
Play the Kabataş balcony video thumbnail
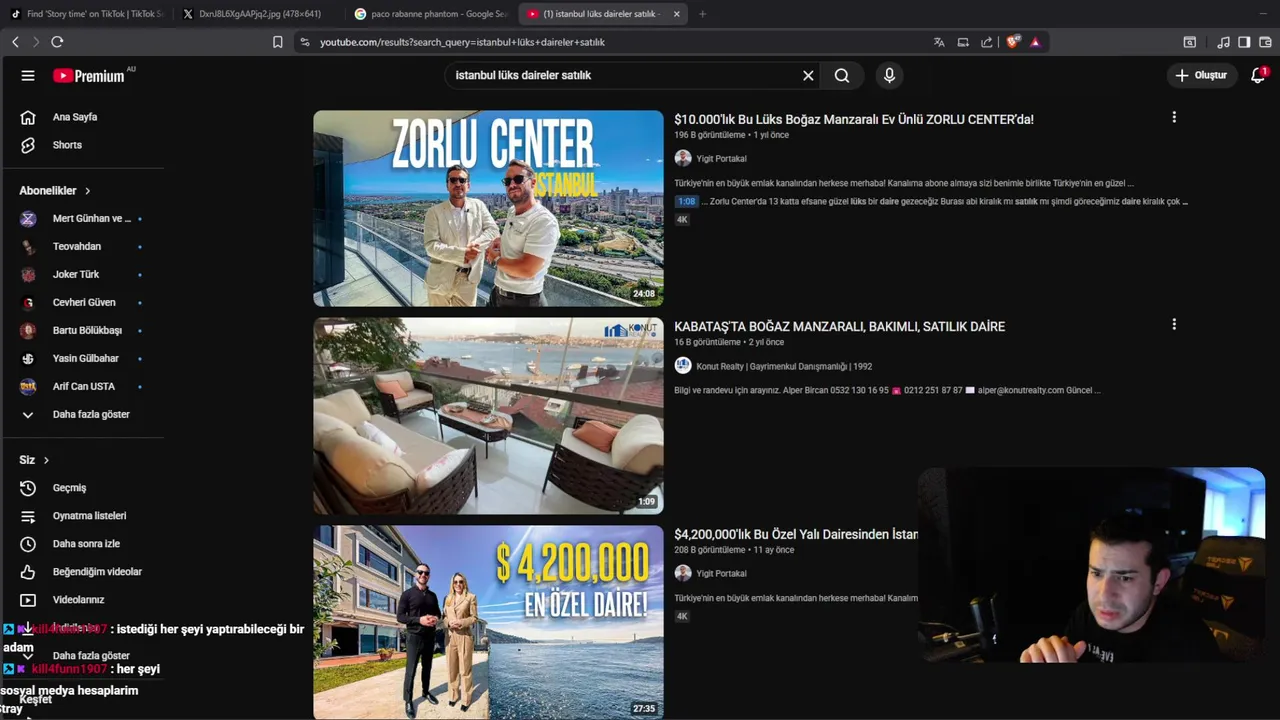tap(488, 416)
